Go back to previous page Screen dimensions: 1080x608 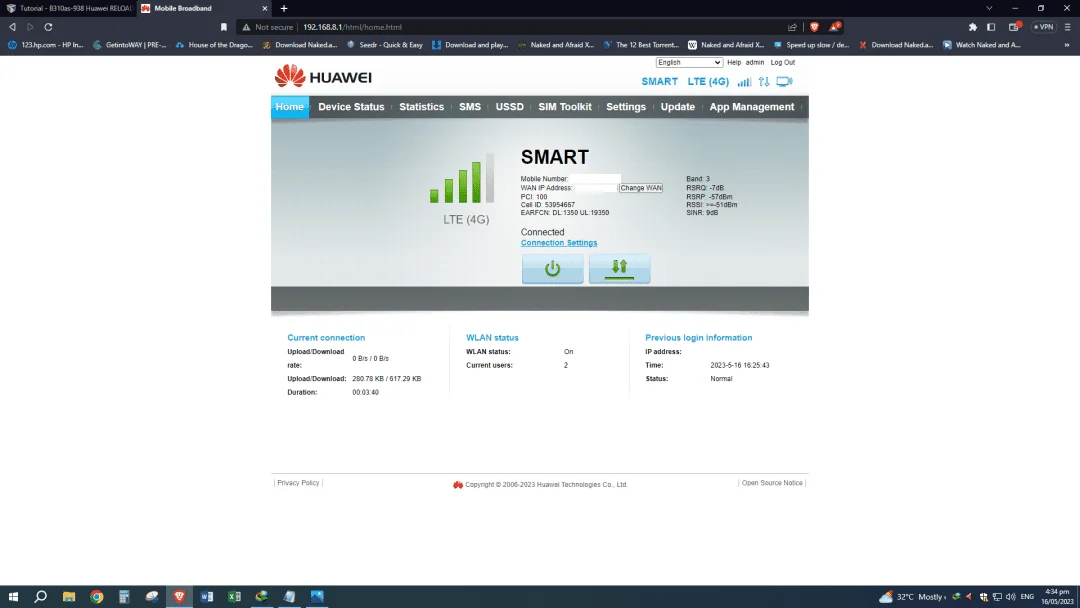pos(12,27)
